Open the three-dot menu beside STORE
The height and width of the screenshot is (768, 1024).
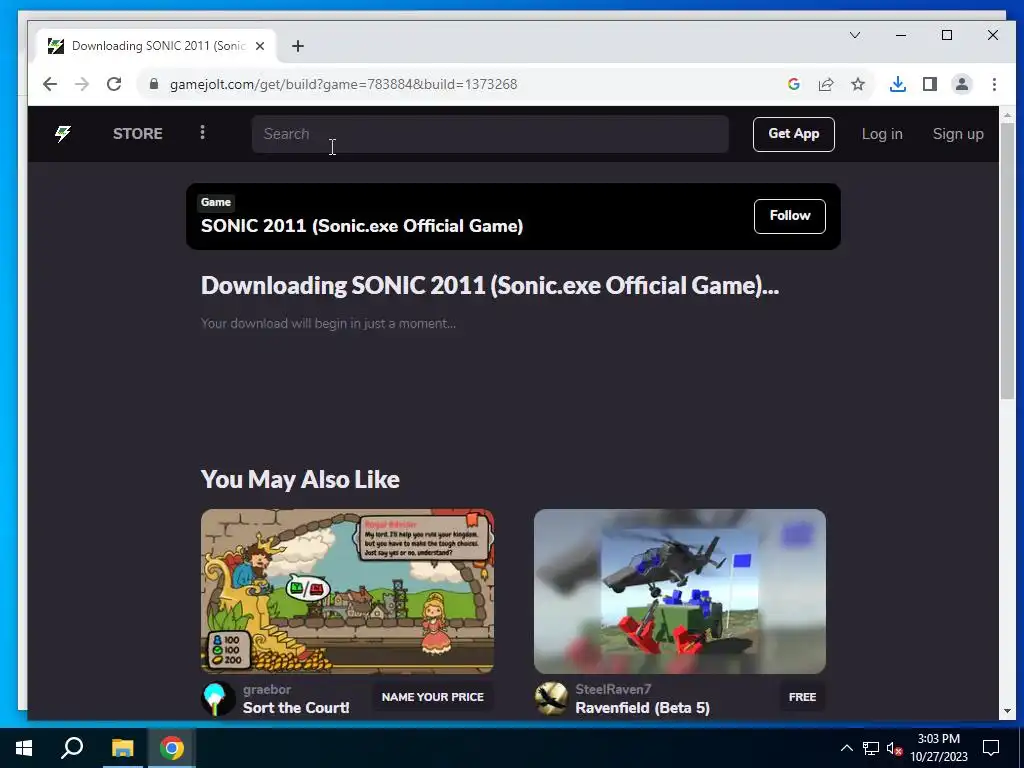(x=202, y=133)
